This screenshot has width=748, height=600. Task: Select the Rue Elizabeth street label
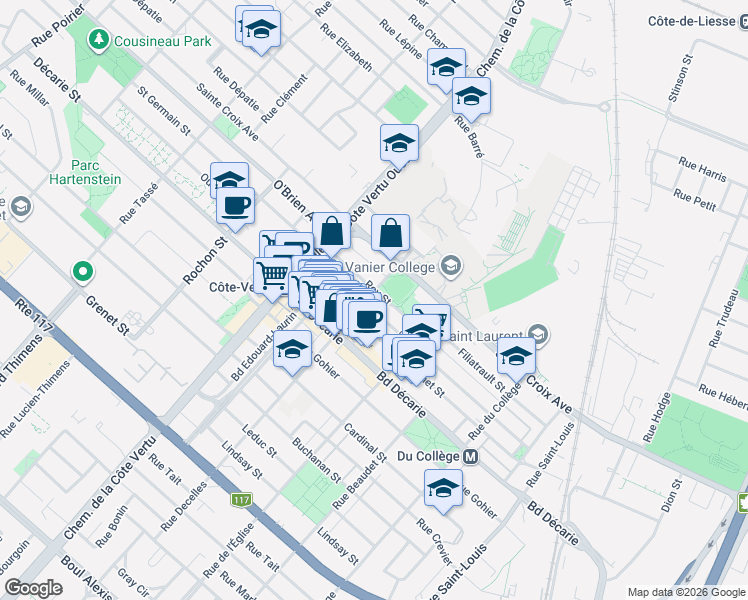click(x=346, y=47)
